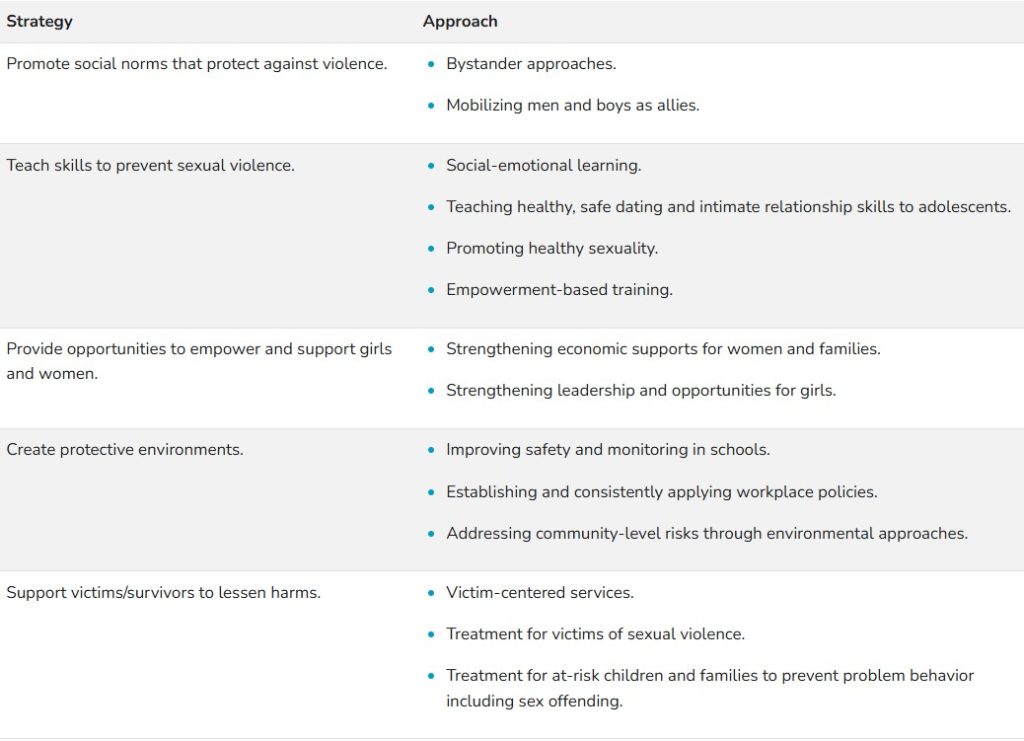Select 'Mobilizing men and boys as allies'

tap(573, 105)
